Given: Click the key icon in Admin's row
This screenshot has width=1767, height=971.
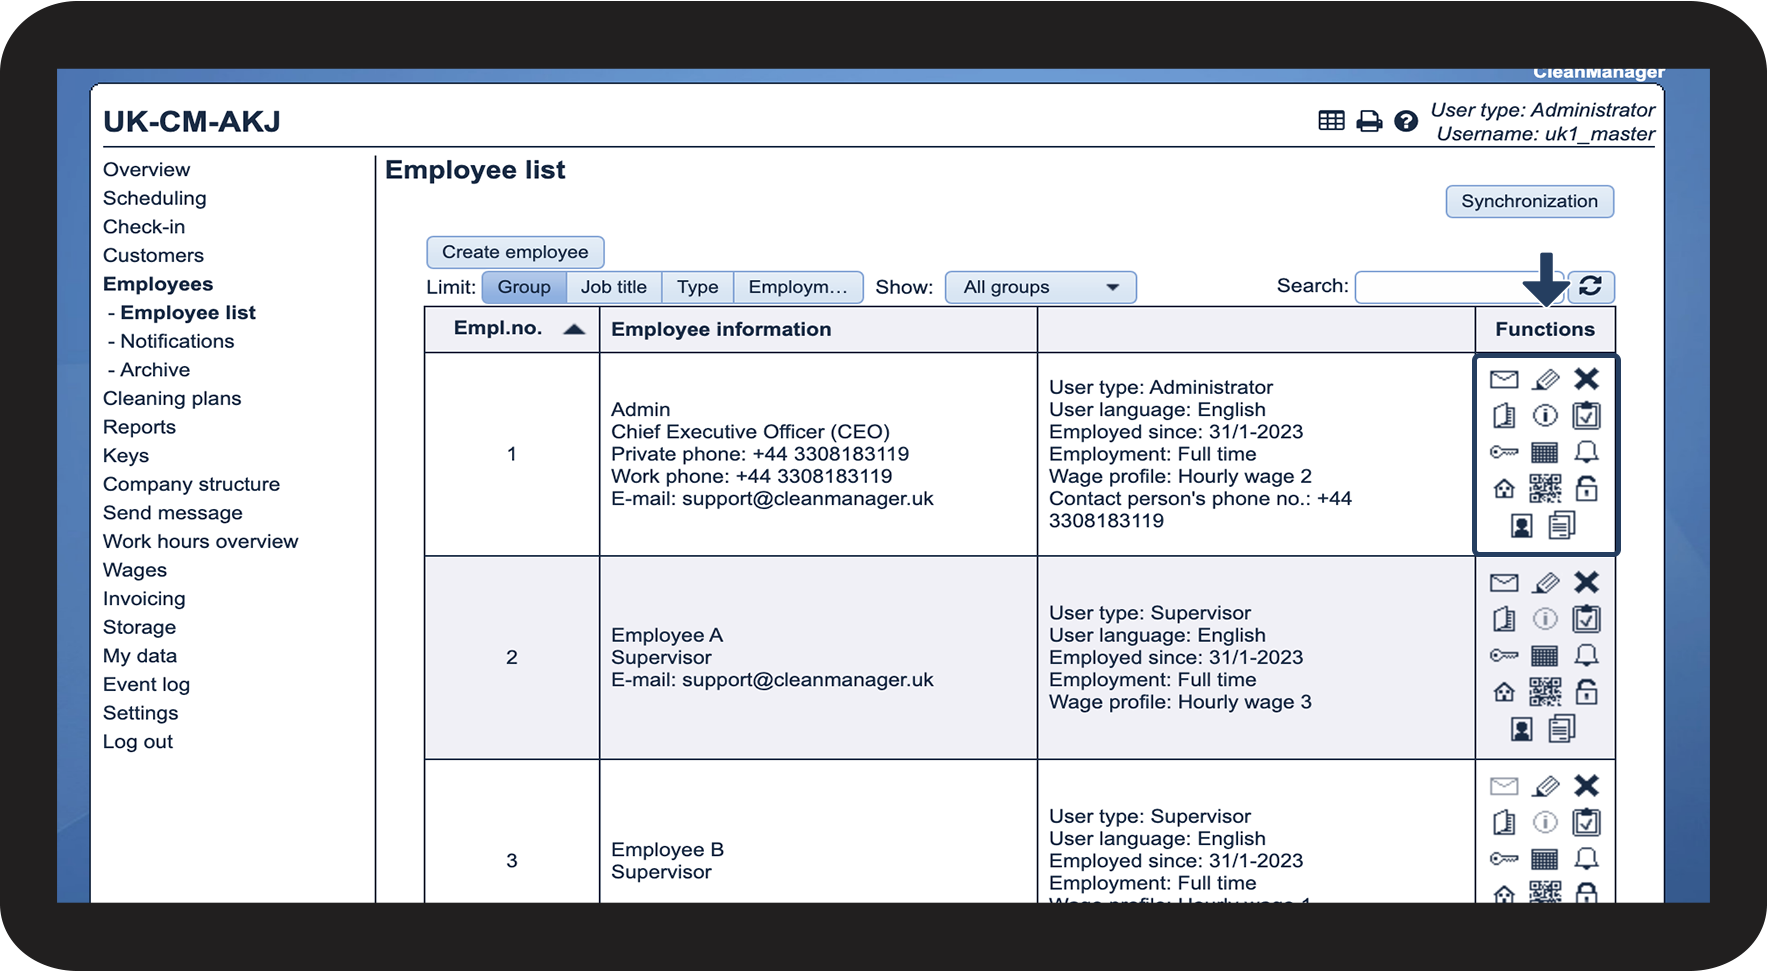Looking at the screenshot, I should 1503,452.
